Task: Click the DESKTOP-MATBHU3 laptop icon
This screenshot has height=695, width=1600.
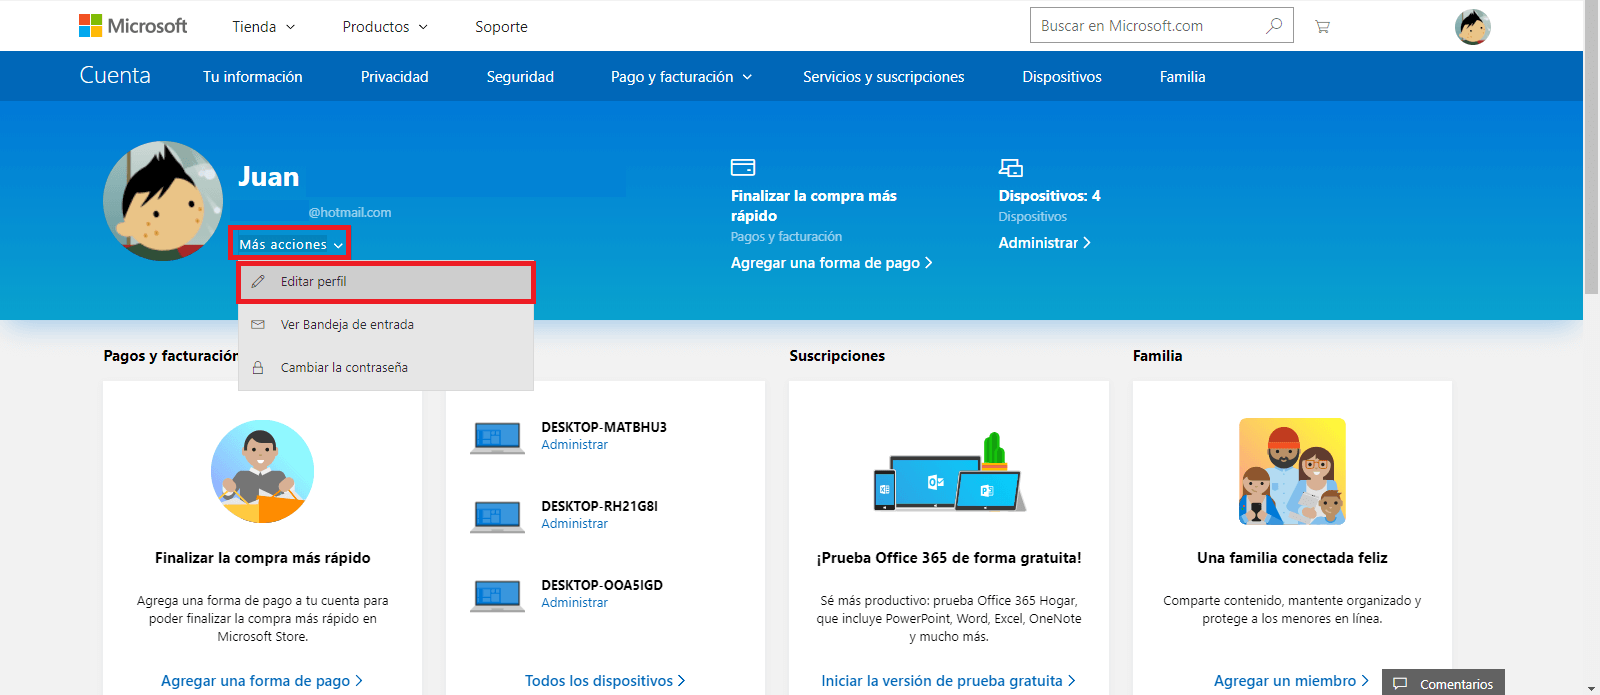Action: point(497,438)
